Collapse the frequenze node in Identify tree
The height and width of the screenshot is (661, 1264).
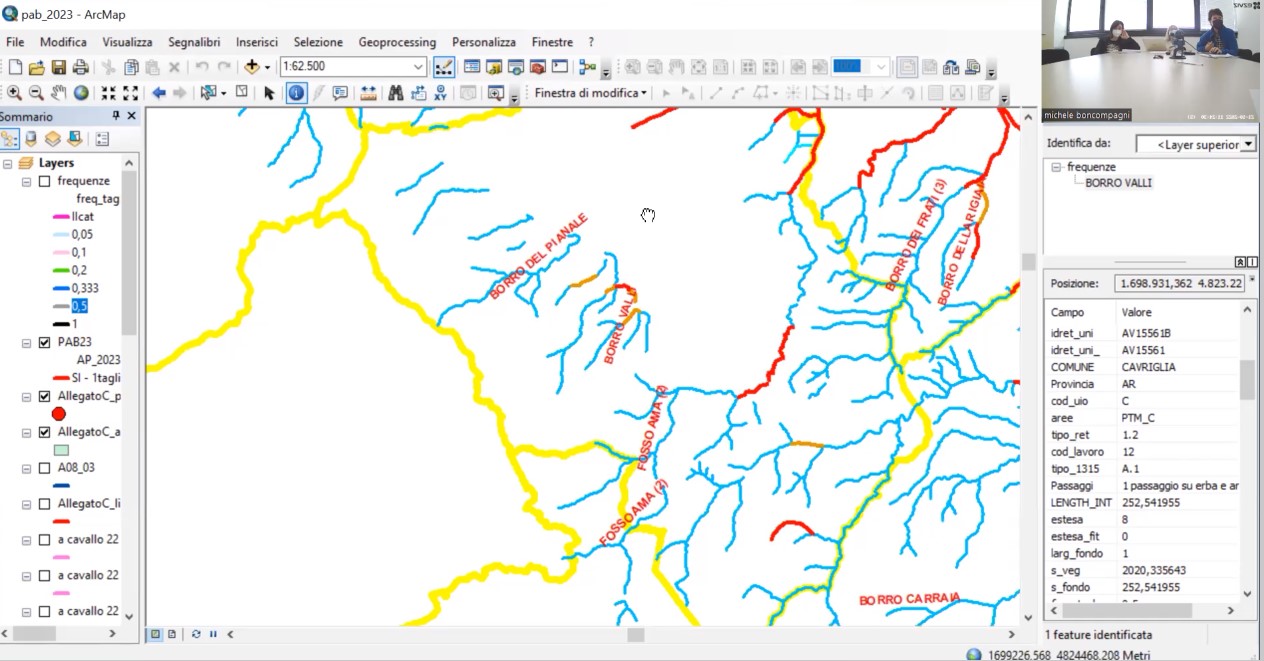pyautogui.click(x=1055, y=167)
